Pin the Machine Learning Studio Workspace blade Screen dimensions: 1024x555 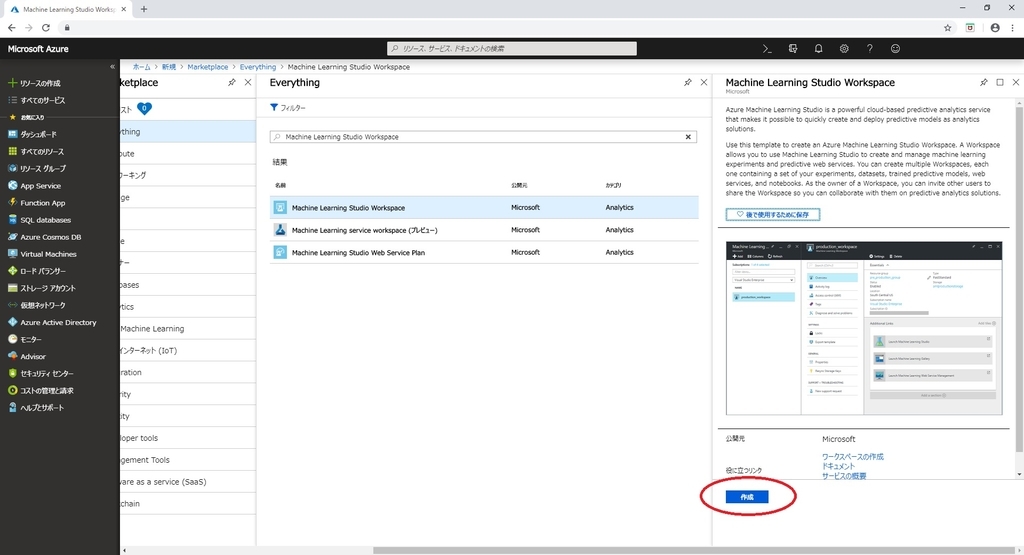tap(984, 82)
